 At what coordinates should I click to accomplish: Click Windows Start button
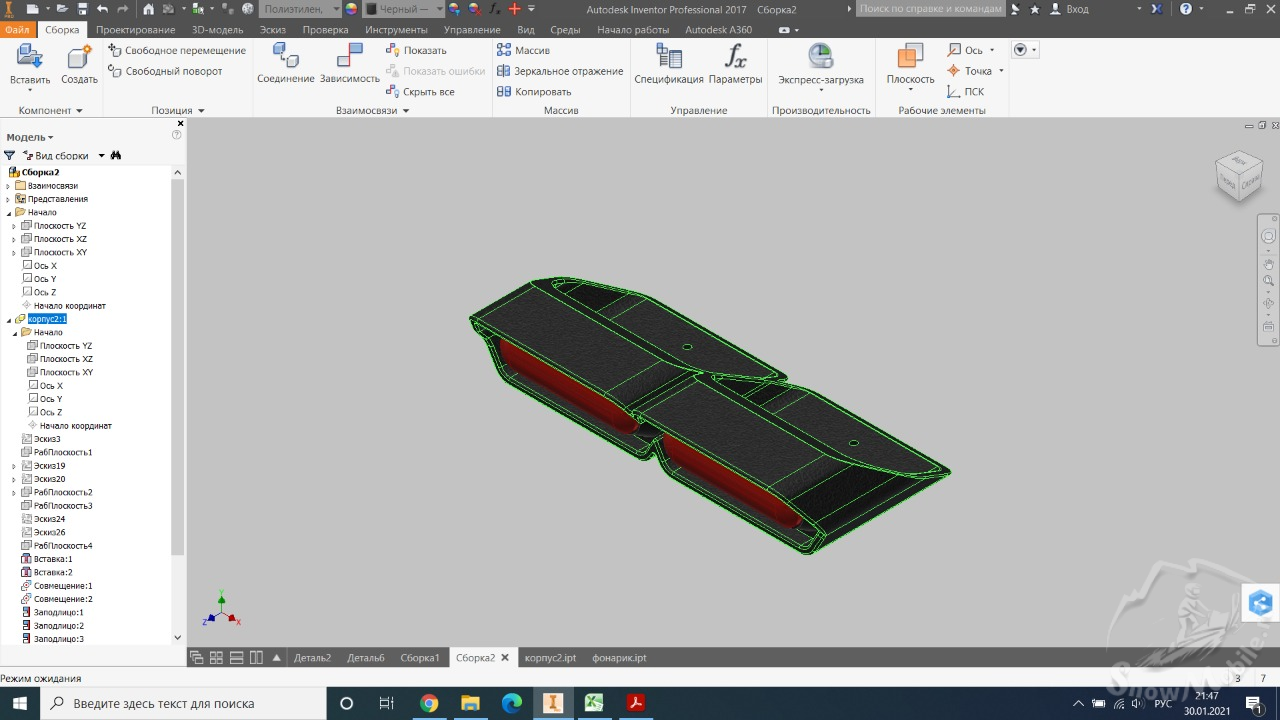(x=20, y=703)
